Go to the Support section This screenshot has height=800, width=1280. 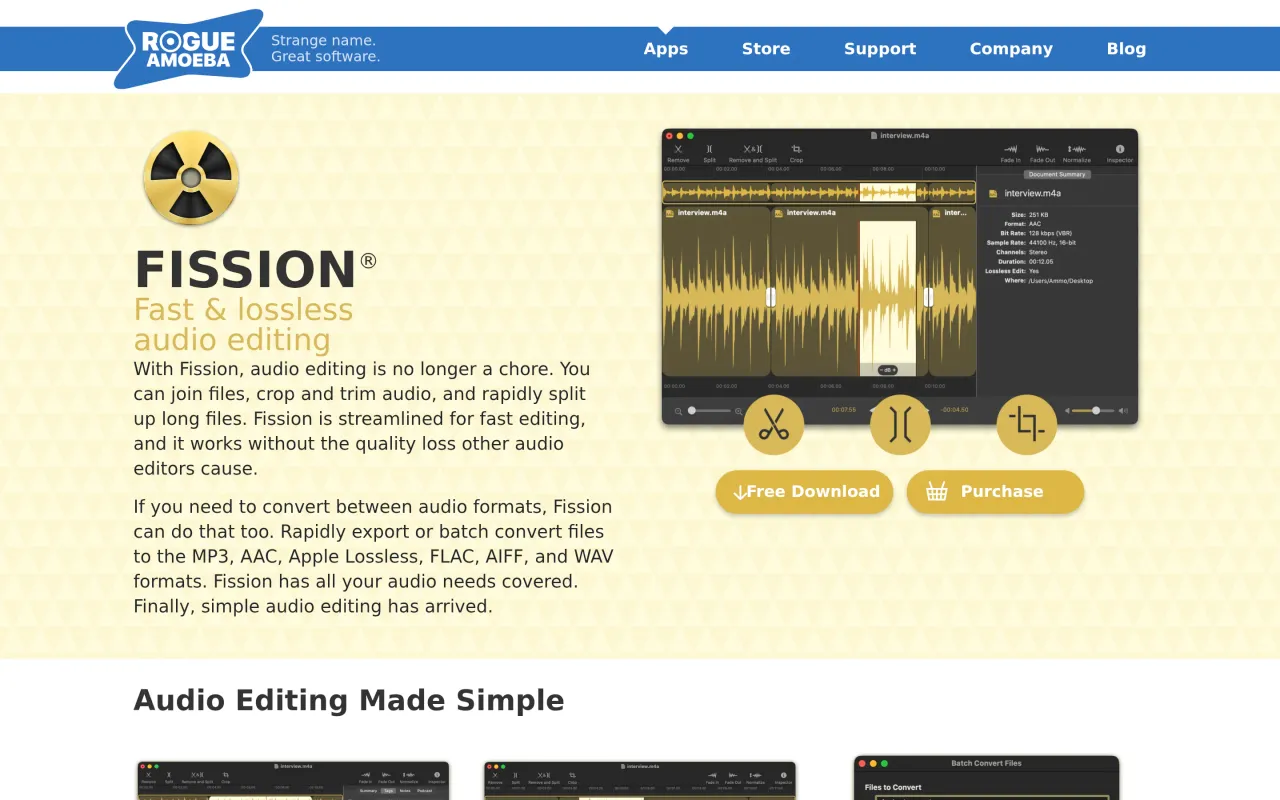click(880, 48)
